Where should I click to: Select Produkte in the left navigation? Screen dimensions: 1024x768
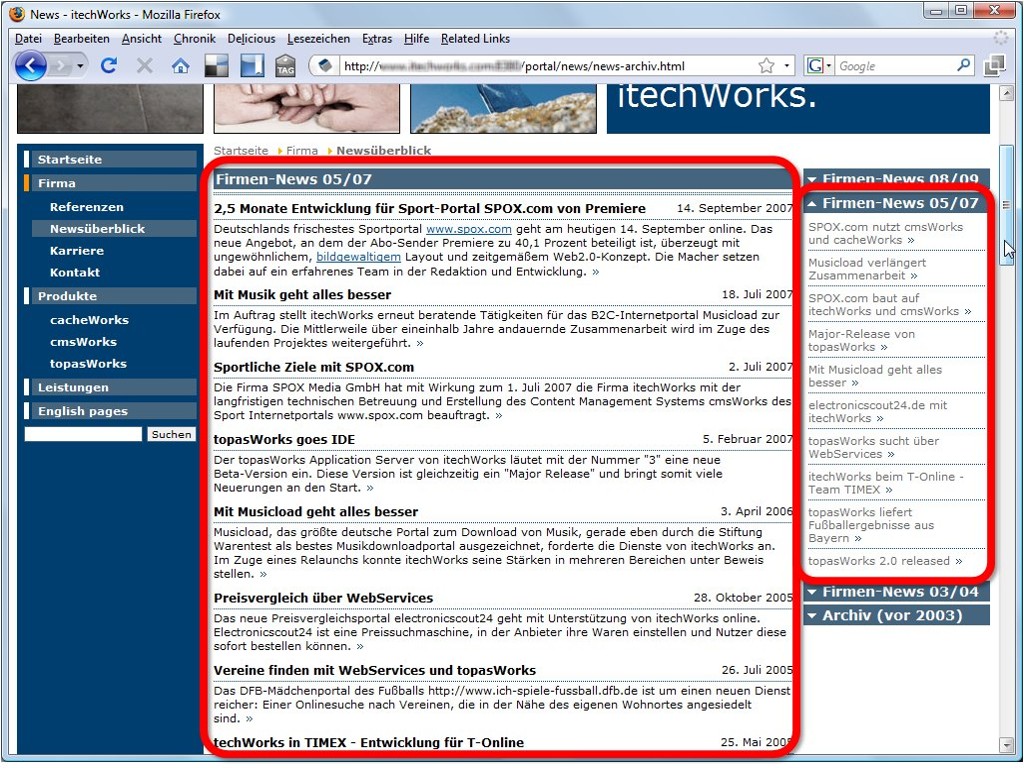pos(110,296)
